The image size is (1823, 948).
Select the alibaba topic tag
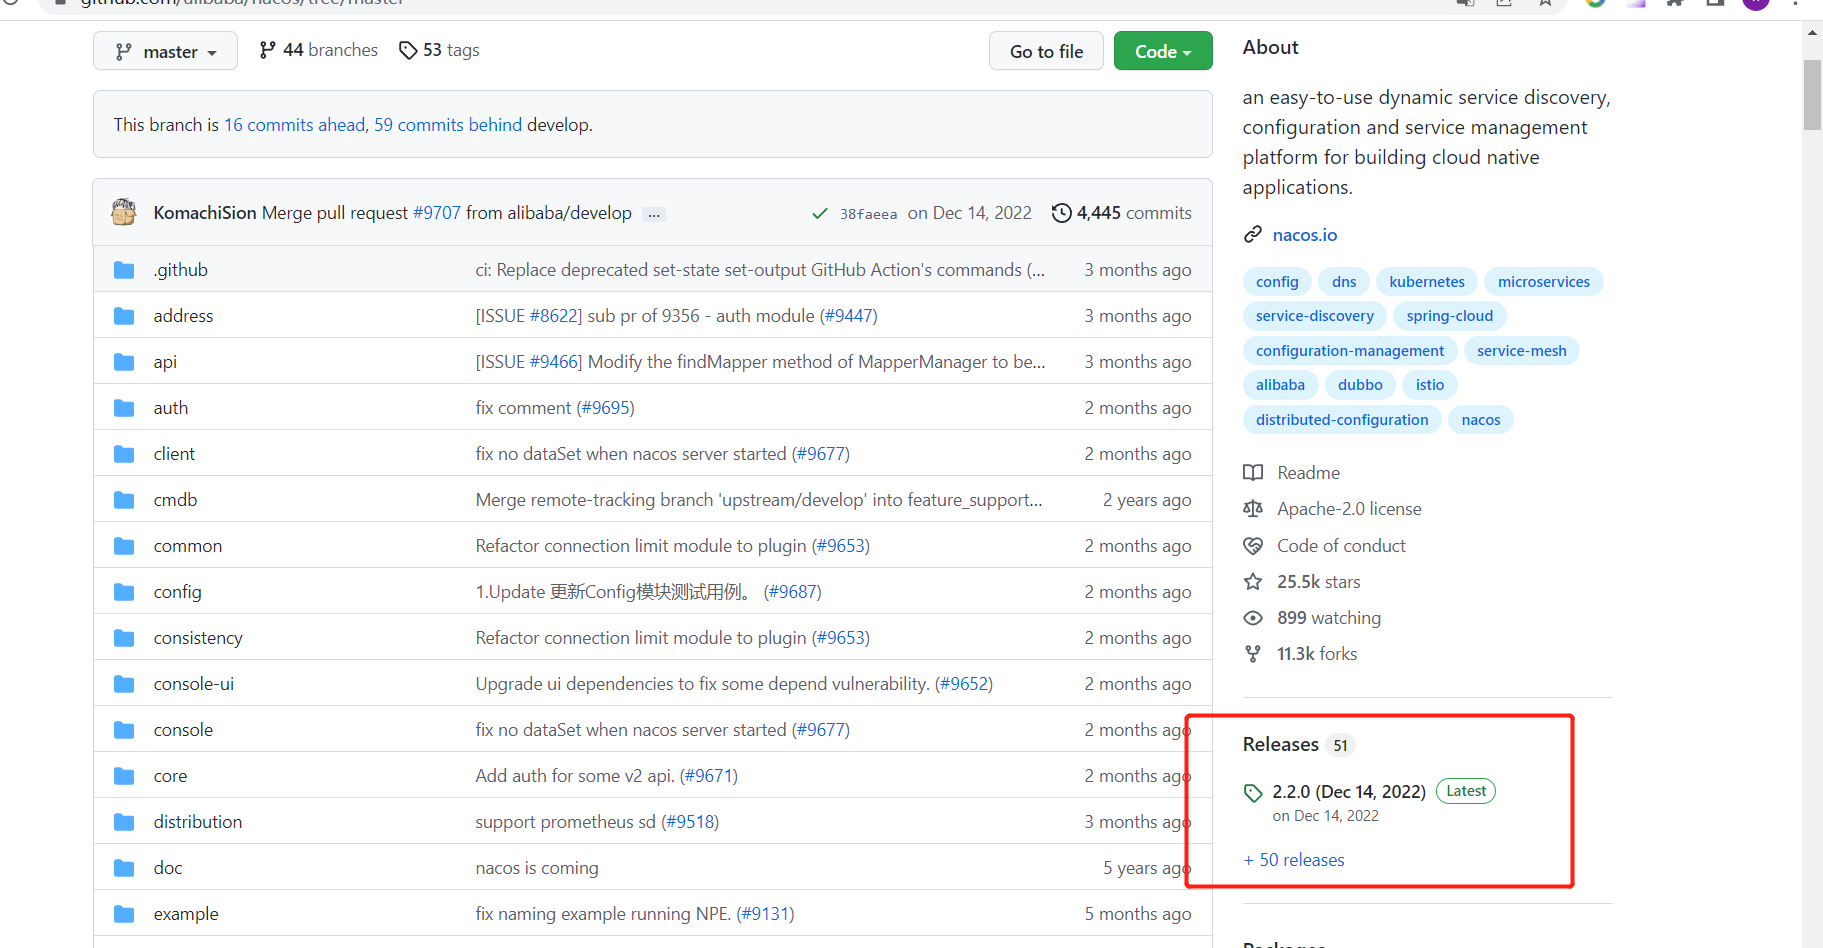tap(1280, 385)
